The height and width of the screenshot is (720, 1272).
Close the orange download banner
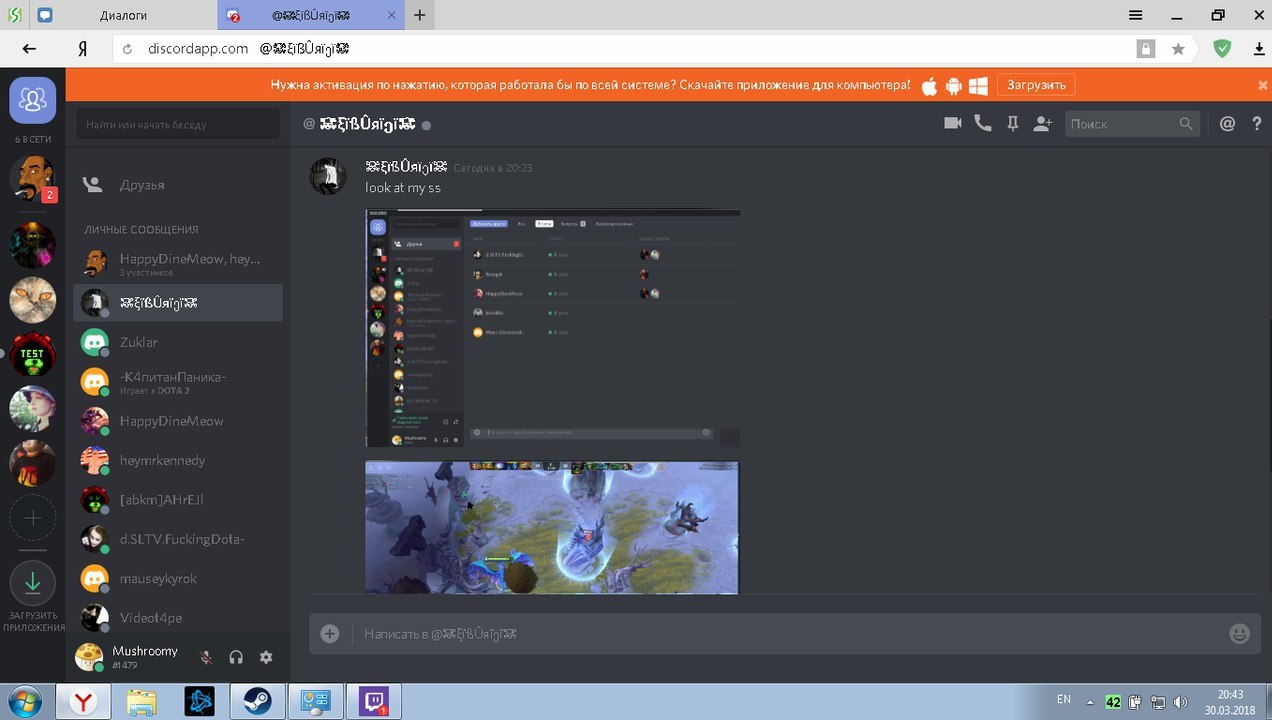1263,85
